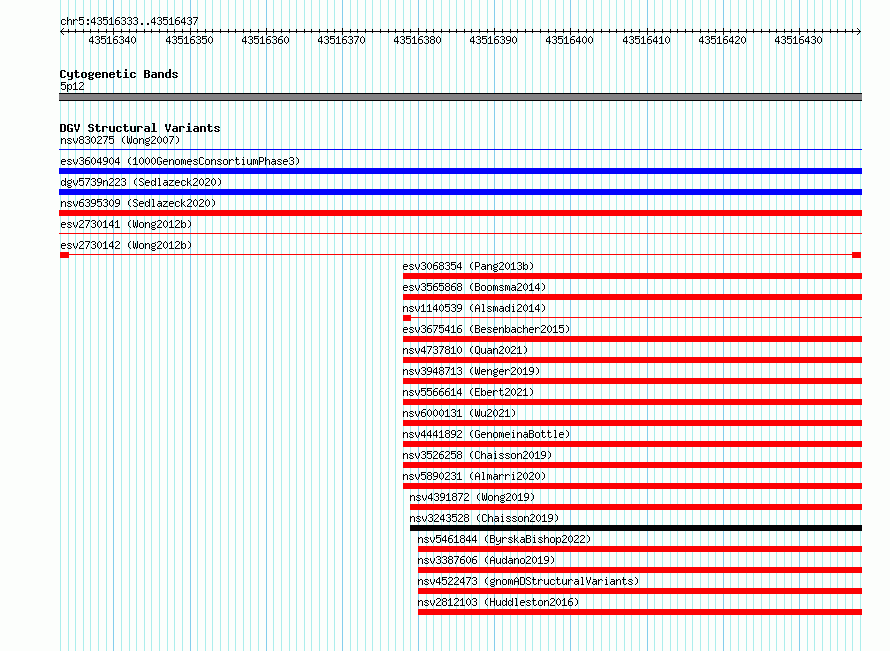Click the DGV Structural Variants track title
Image resolution: width=890 pixels, height=651 pixels.
[140, 128]
